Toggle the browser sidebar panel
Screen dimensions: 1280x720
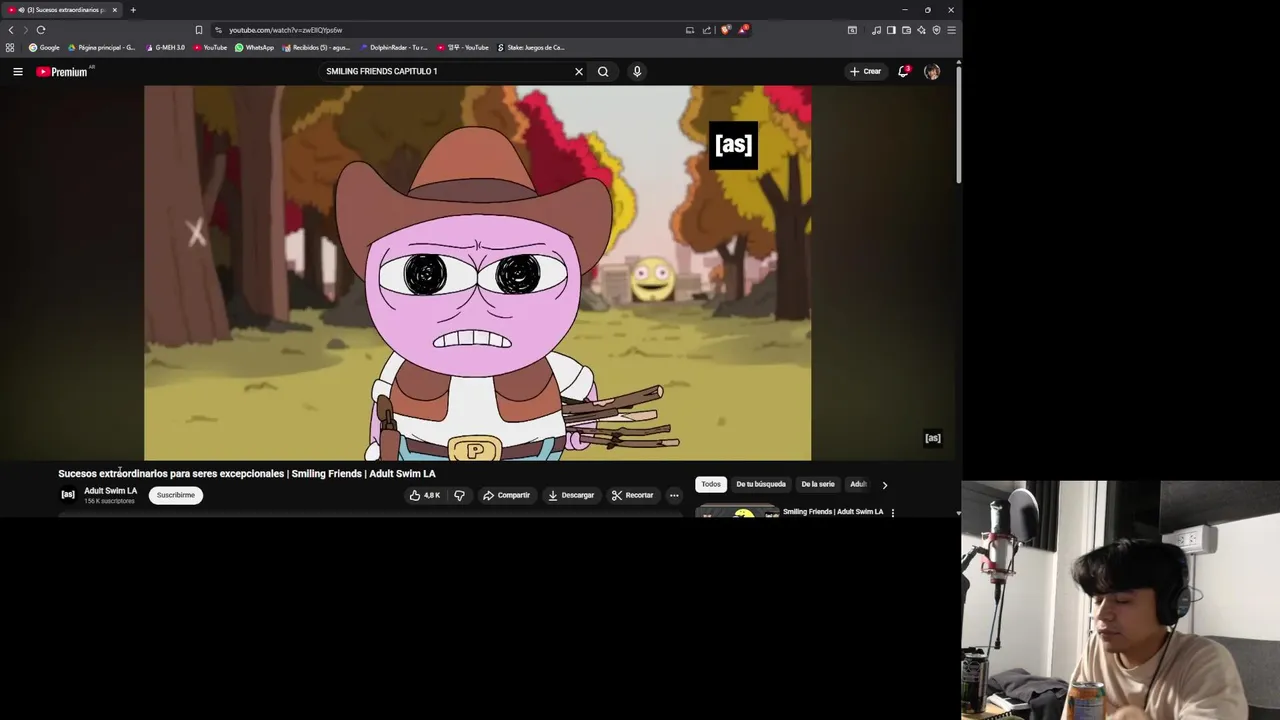click(x=891, y=30)
